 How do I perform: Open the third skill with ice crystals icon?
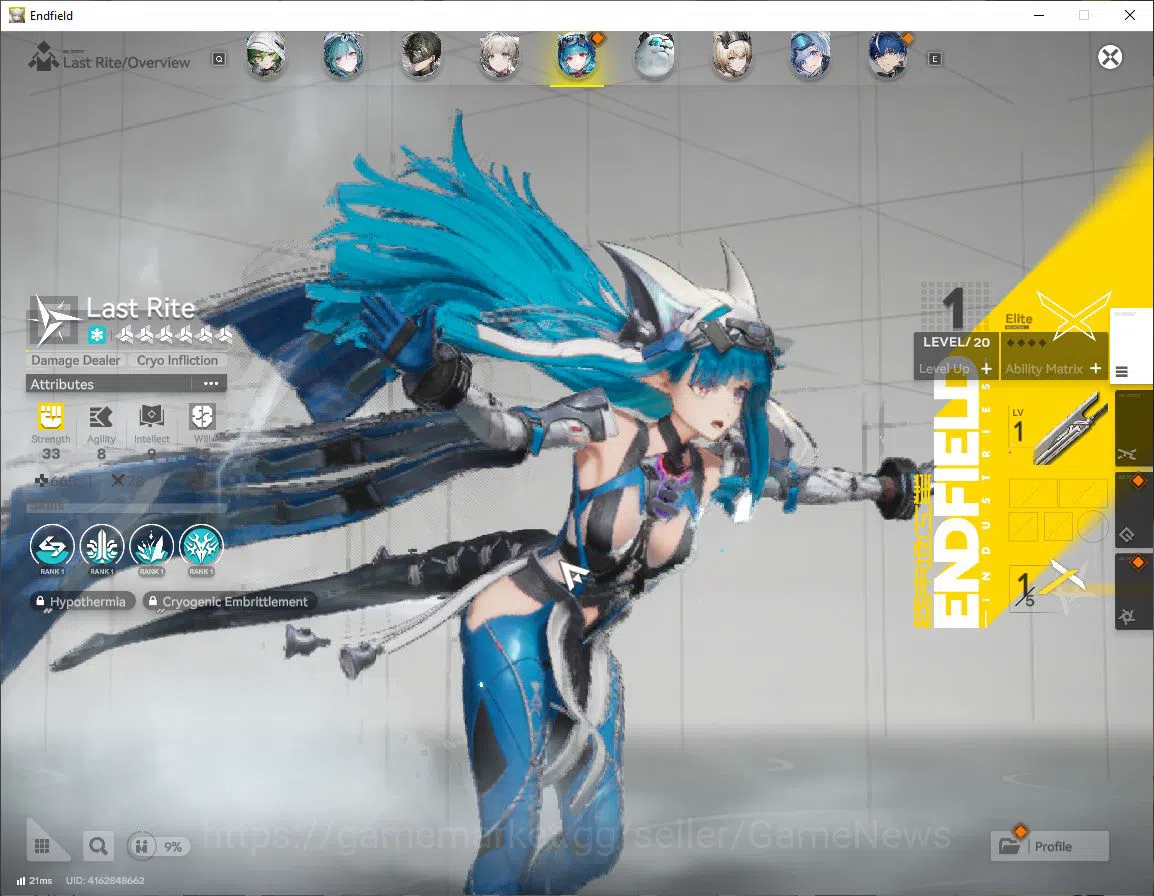coord(152,546)
